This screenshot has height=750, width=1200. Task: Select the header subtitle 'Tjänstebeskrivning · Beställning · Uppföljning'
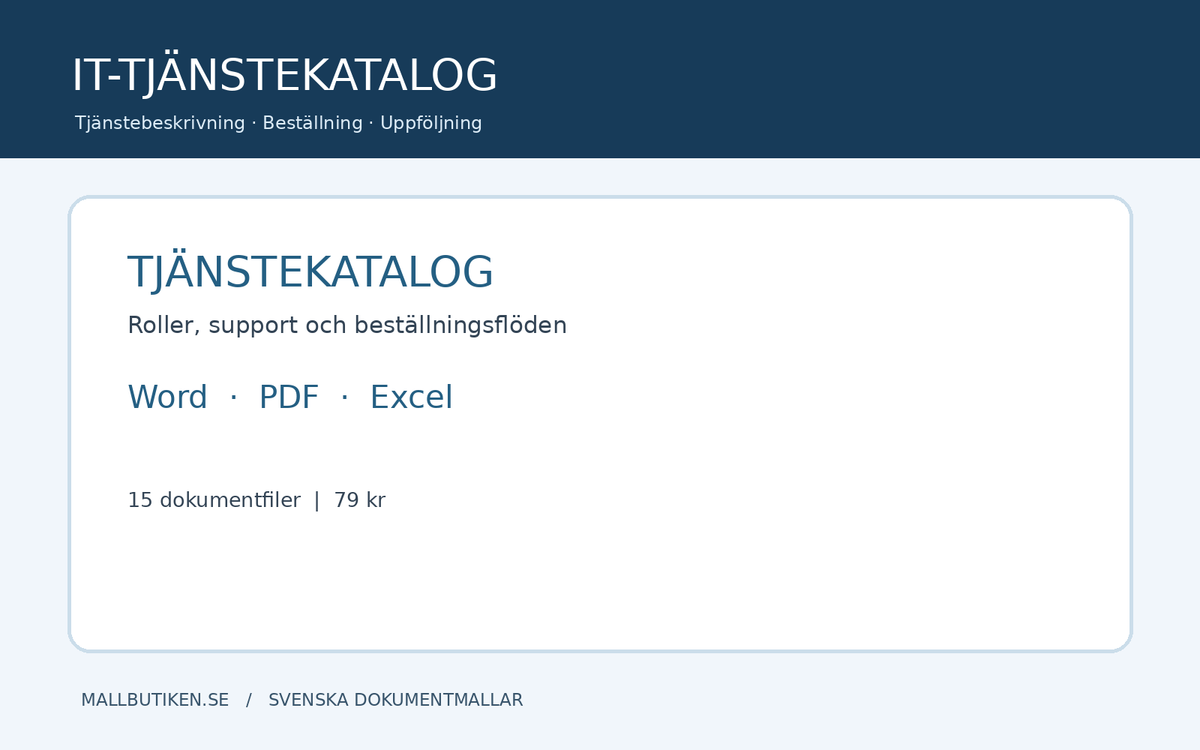pyautogui.click(x=278, y=123)
